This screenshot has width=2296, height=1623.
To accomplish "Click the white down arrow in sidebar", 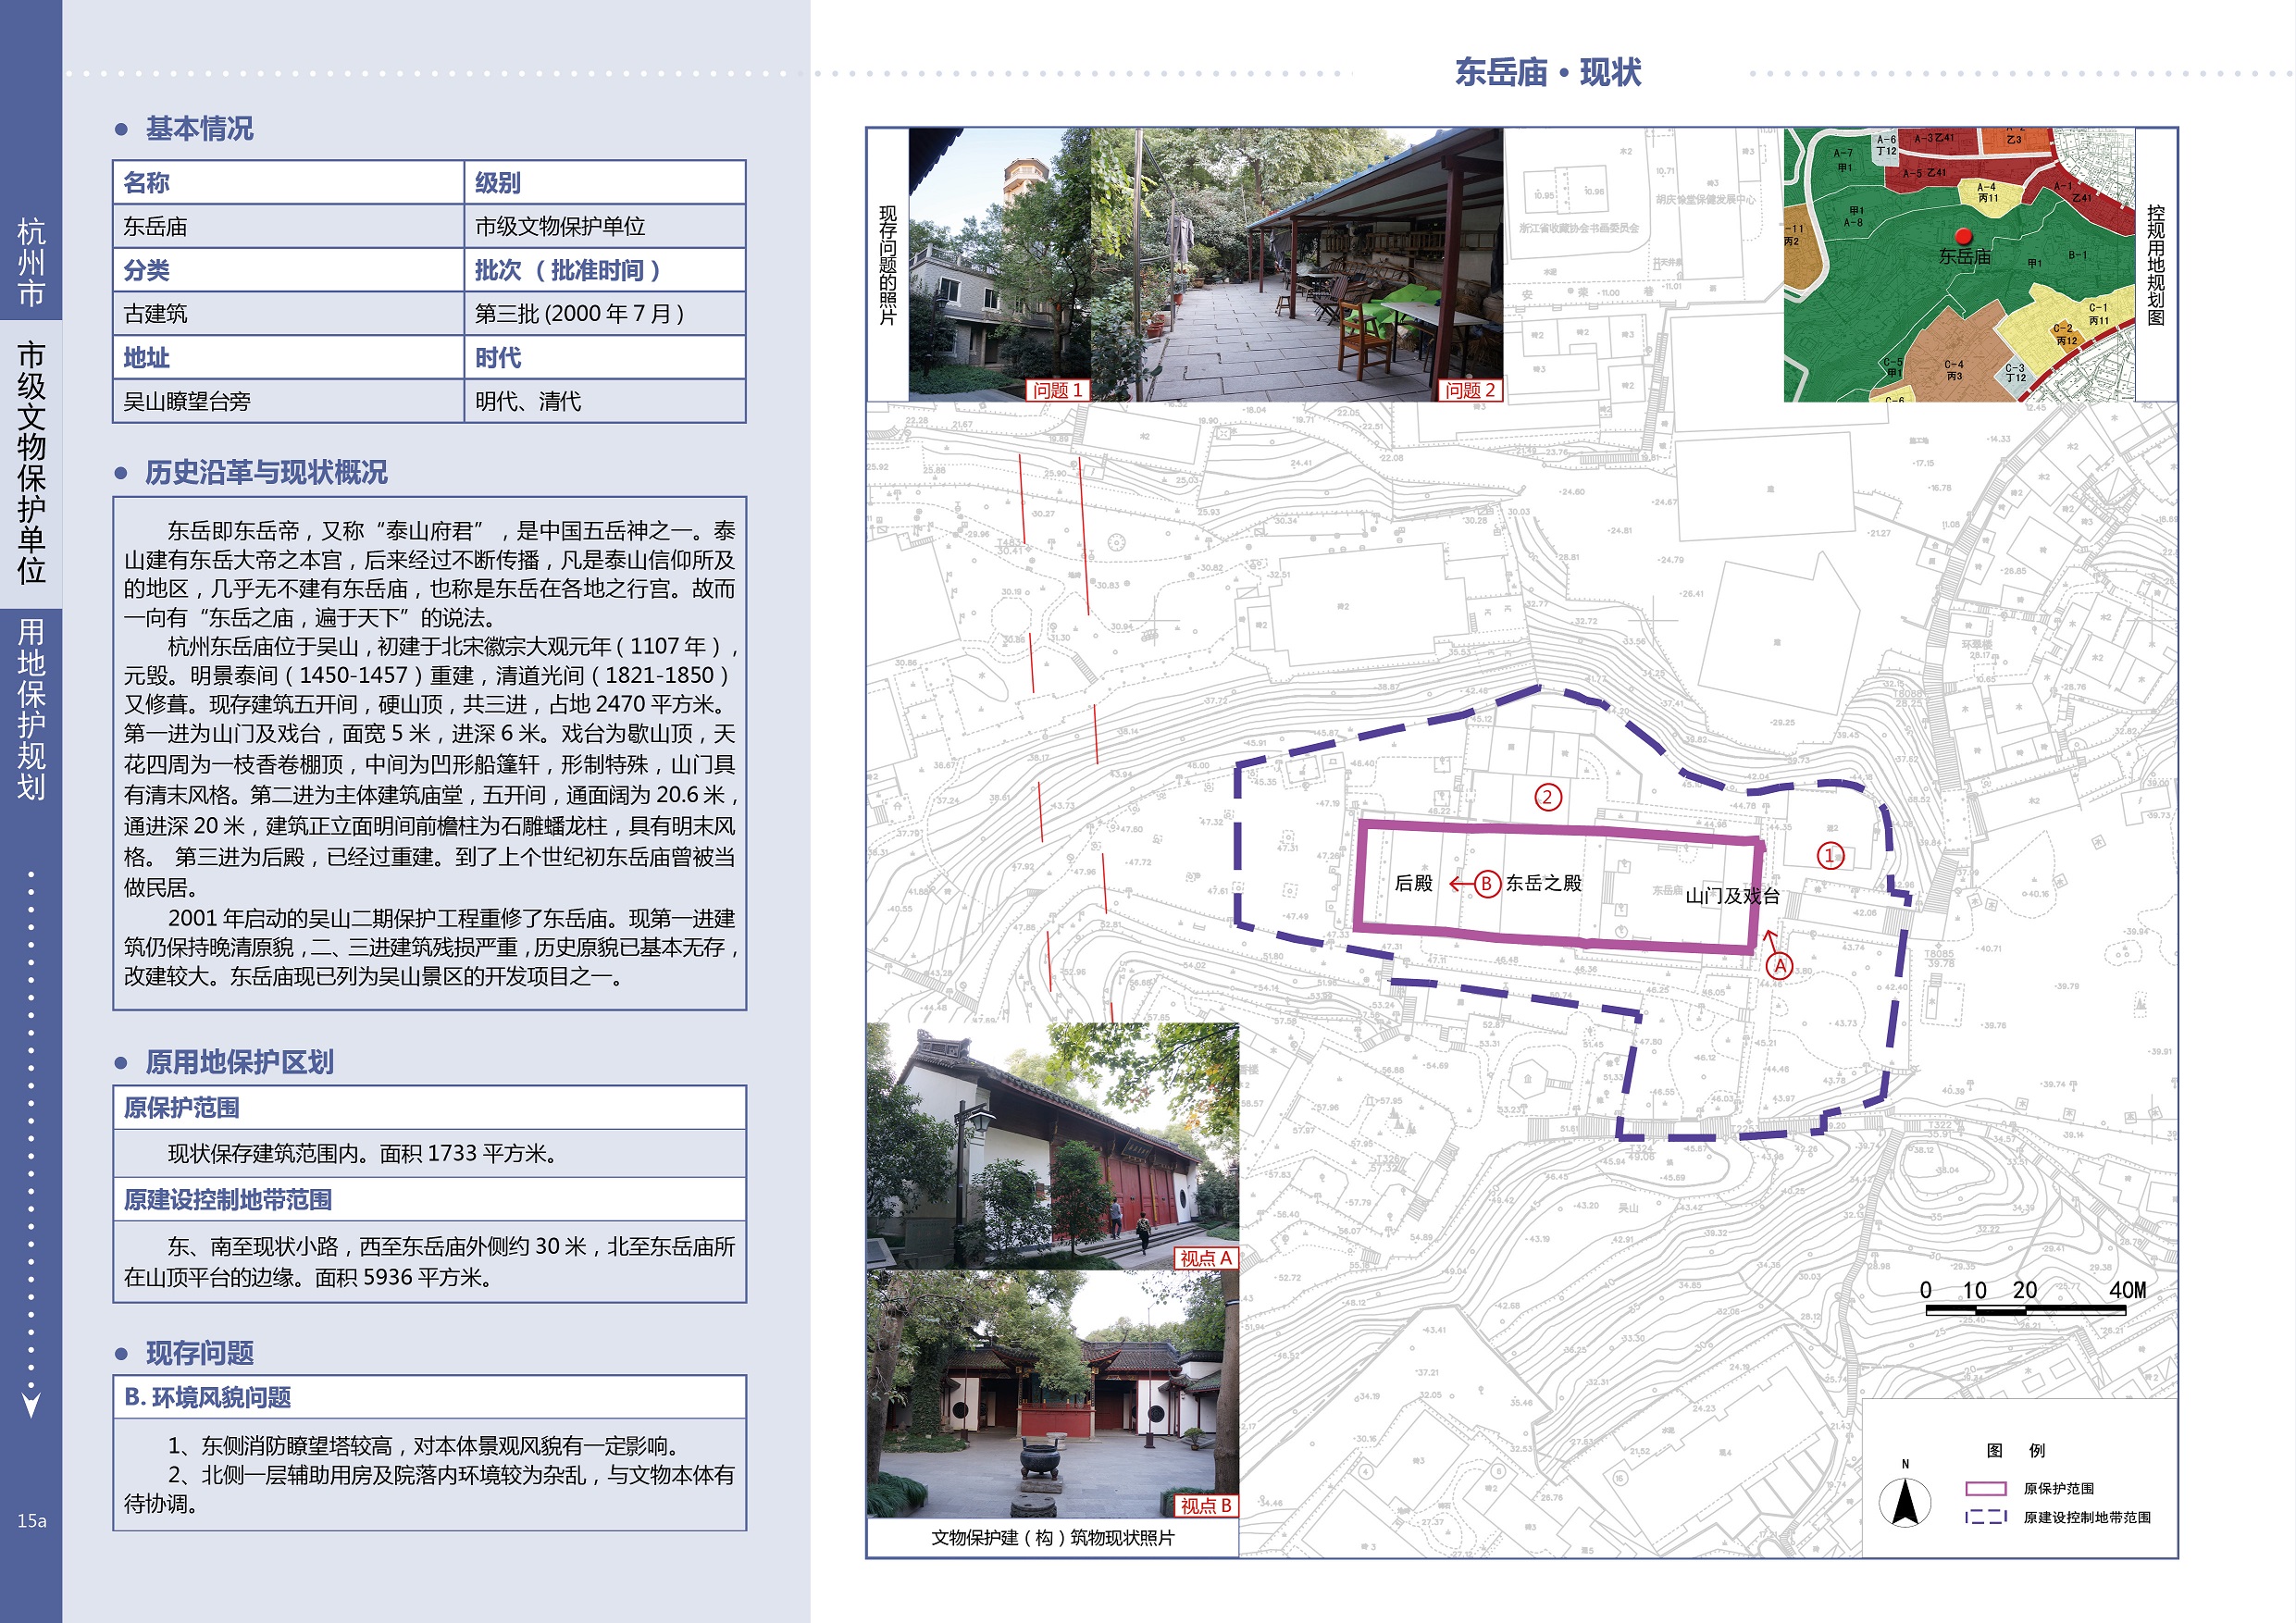I will (x=31, y=1404).
